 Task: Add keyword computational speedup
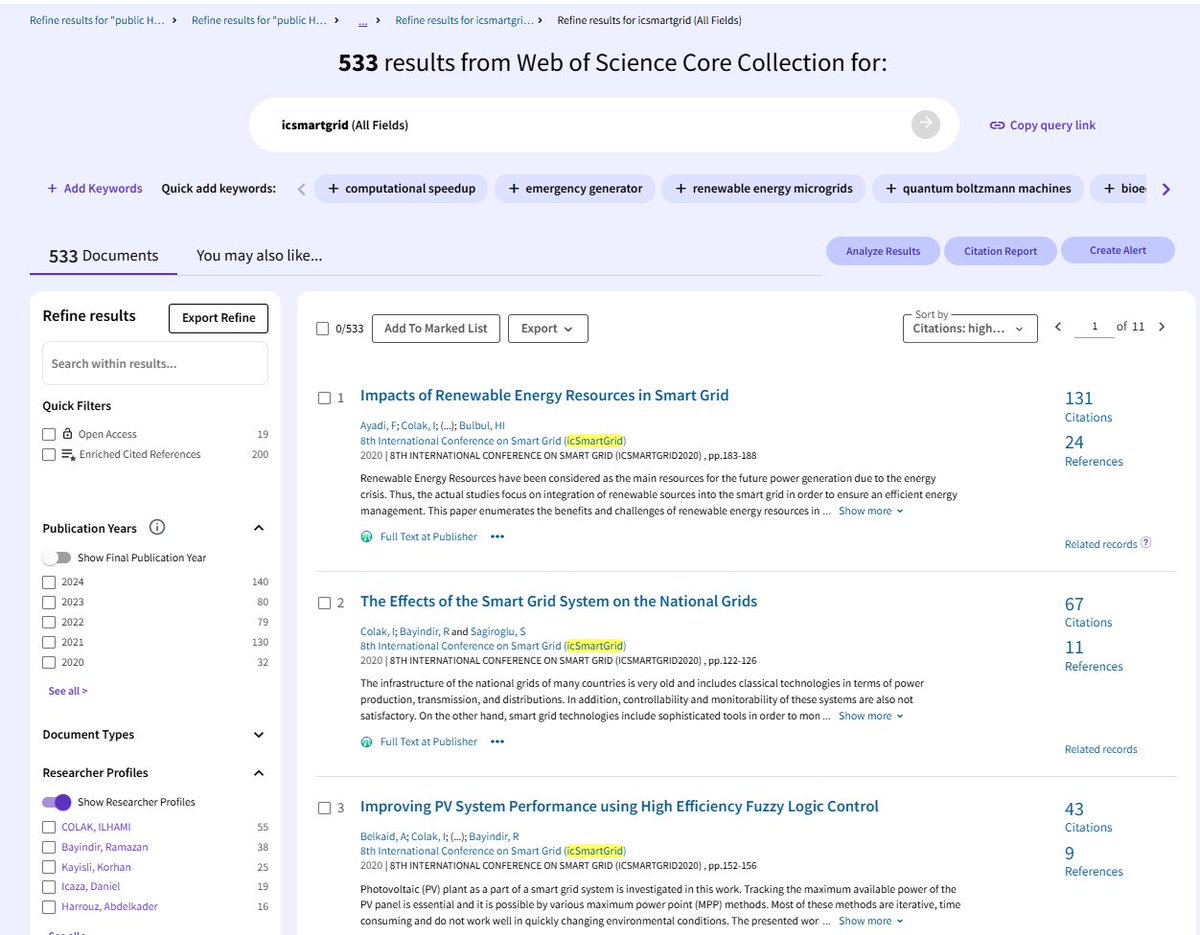(402, 188)
